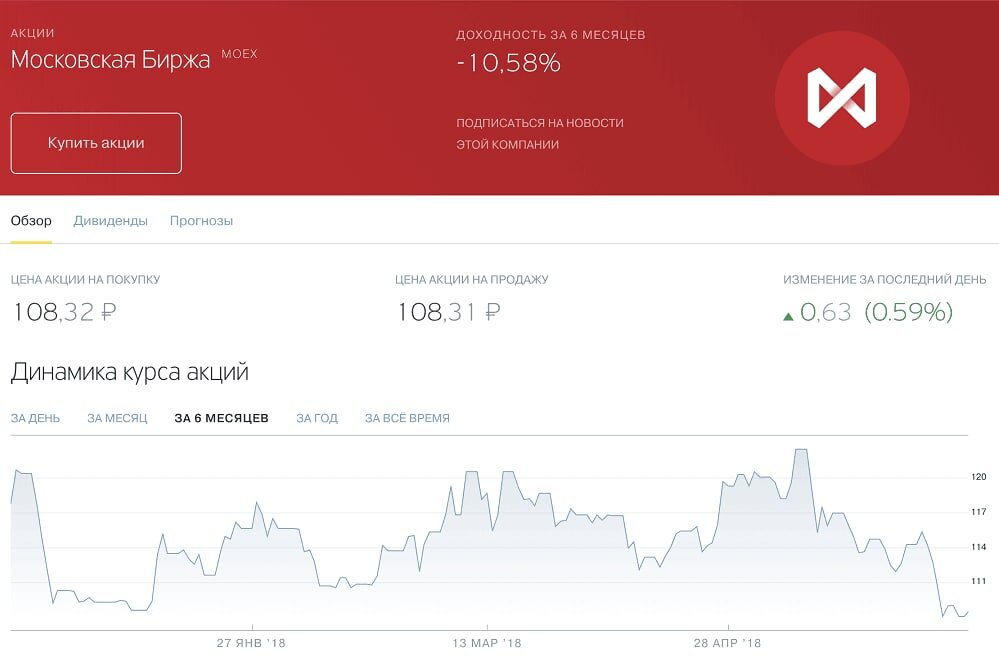This screenshot has height=663, width=999.
Task: Click the MOEX ticker label
Action: point(240,54)
